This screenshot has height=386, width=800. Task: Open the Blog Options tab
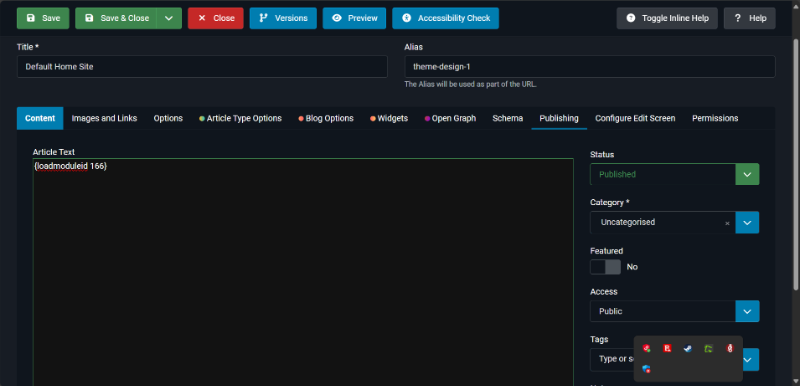pyautogui.click(x=326, y=118)
